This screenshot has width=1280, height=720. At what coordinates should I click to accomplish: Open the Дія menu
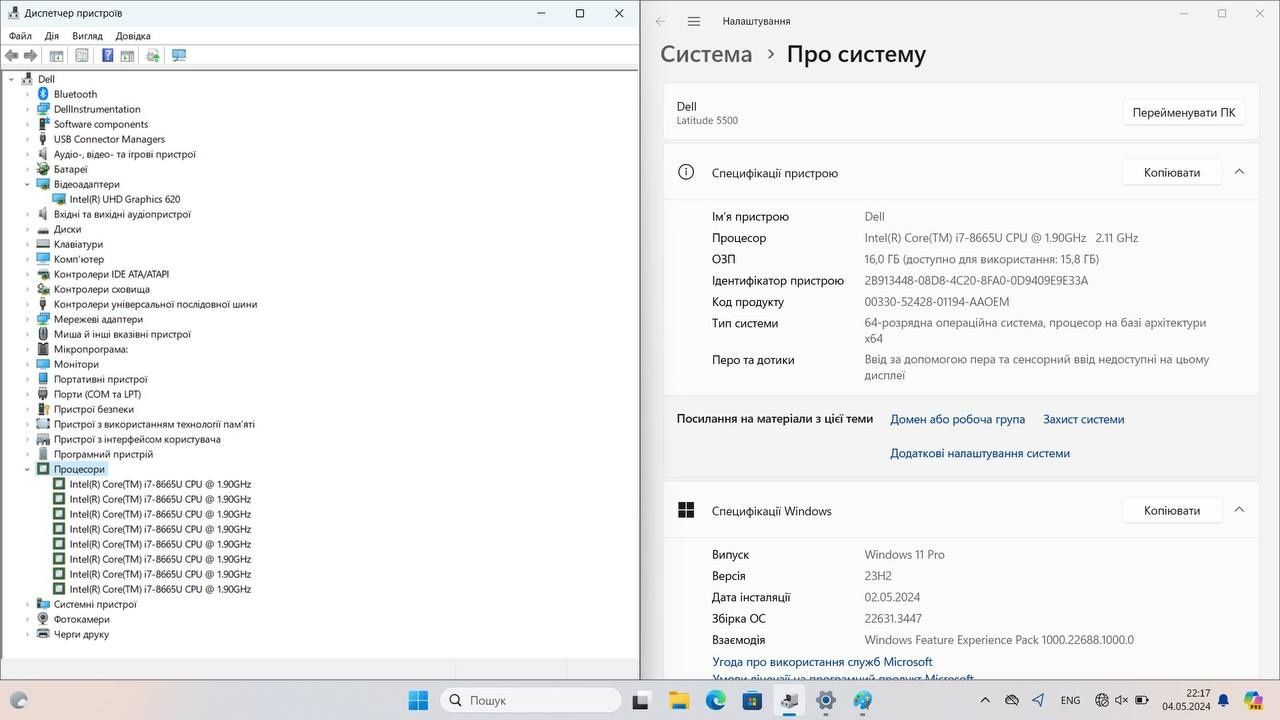[51, 36]
